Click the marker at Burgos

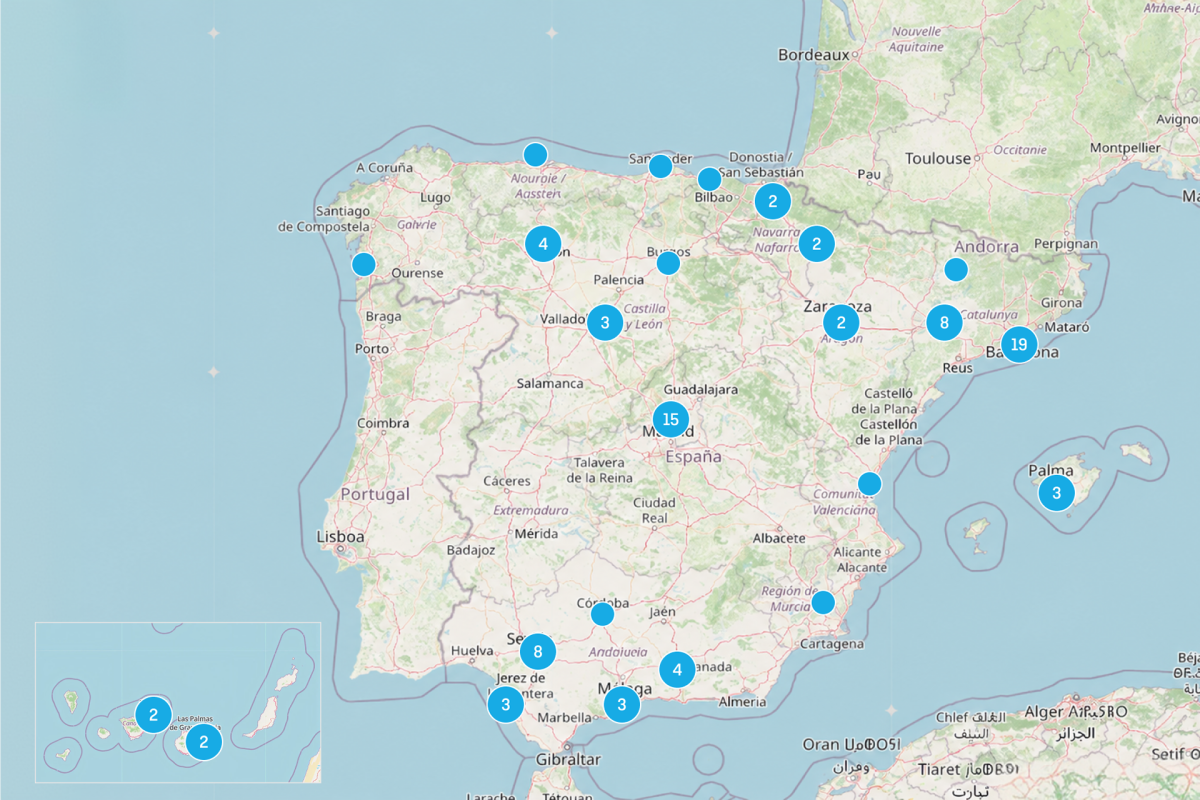pos(668,263)
